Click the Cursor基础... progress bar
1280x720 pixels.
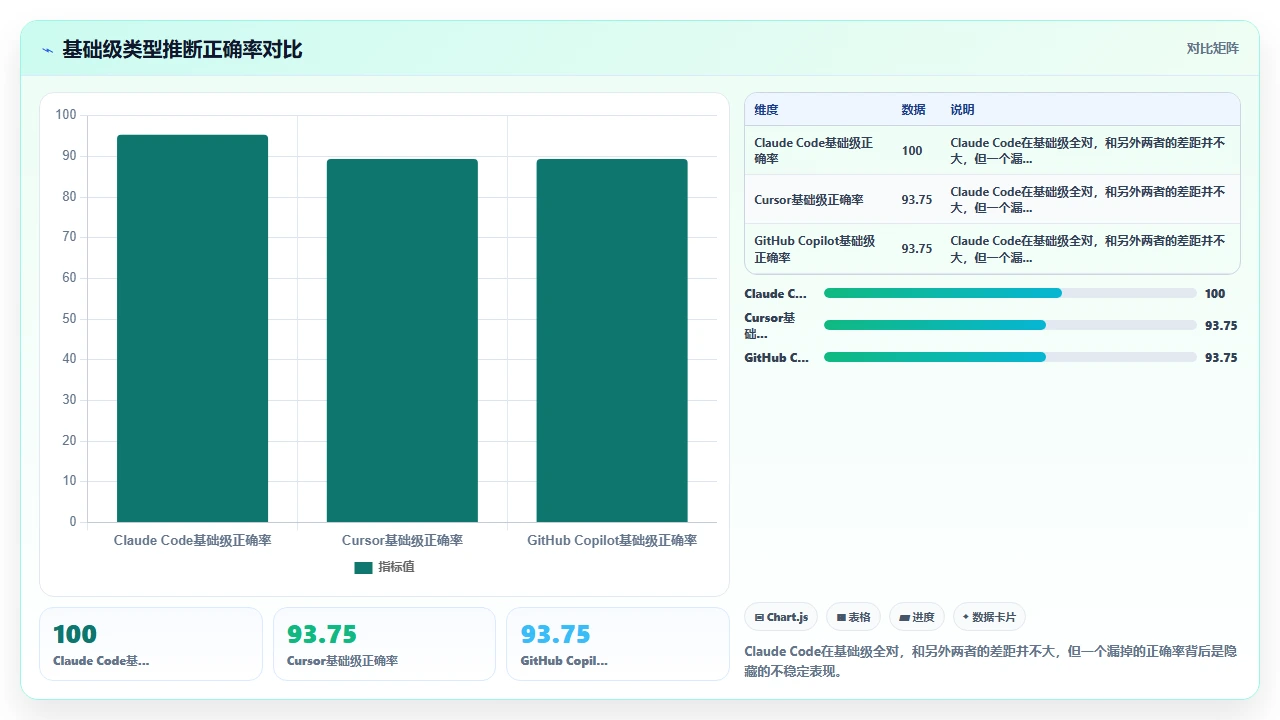[1010, 325]
